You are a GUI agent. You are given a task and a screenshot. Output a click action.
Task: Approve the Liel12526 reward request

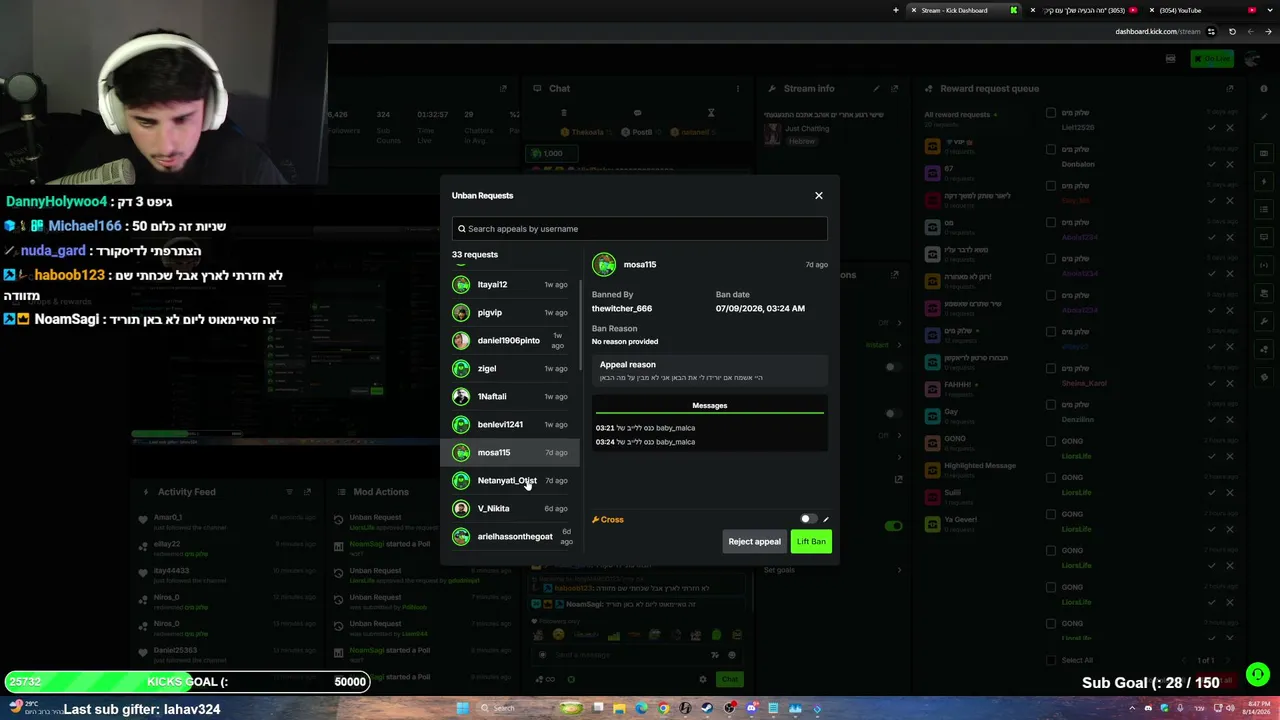pyautogui.click(x=1212, y=128)
